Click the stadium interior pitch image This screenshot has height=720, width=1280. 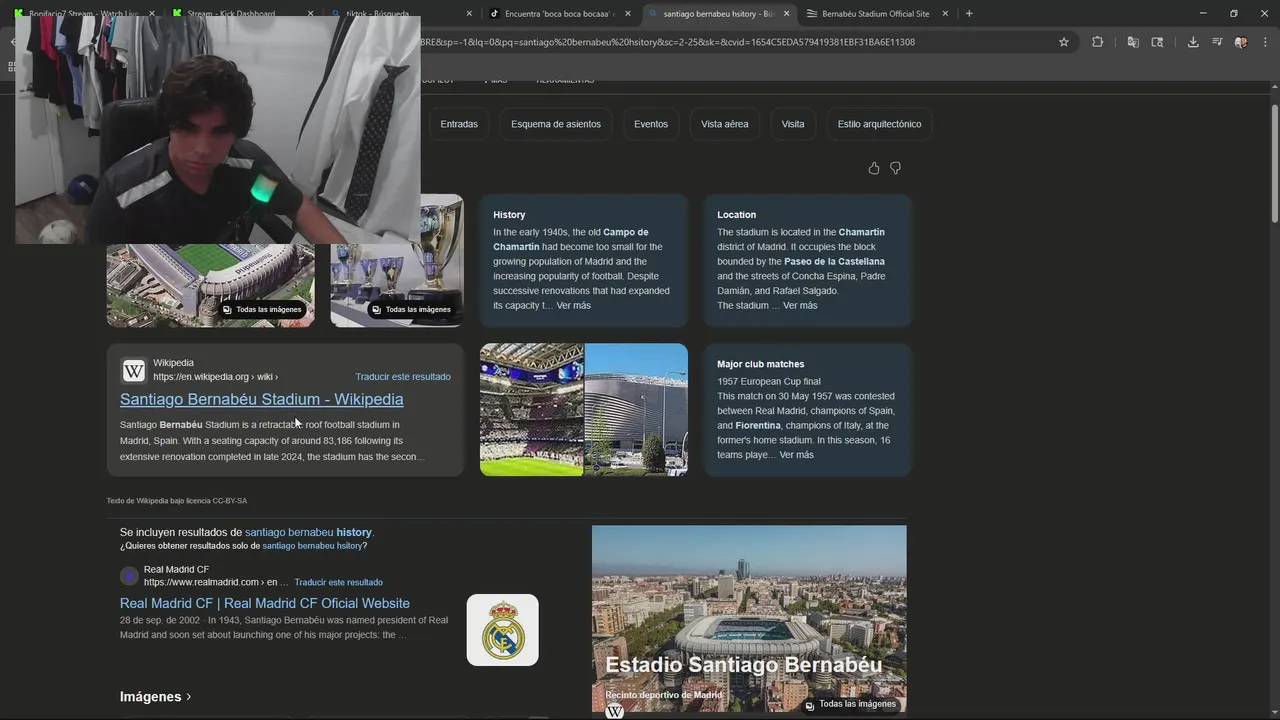pyautogui.click(x=532, y=410)
